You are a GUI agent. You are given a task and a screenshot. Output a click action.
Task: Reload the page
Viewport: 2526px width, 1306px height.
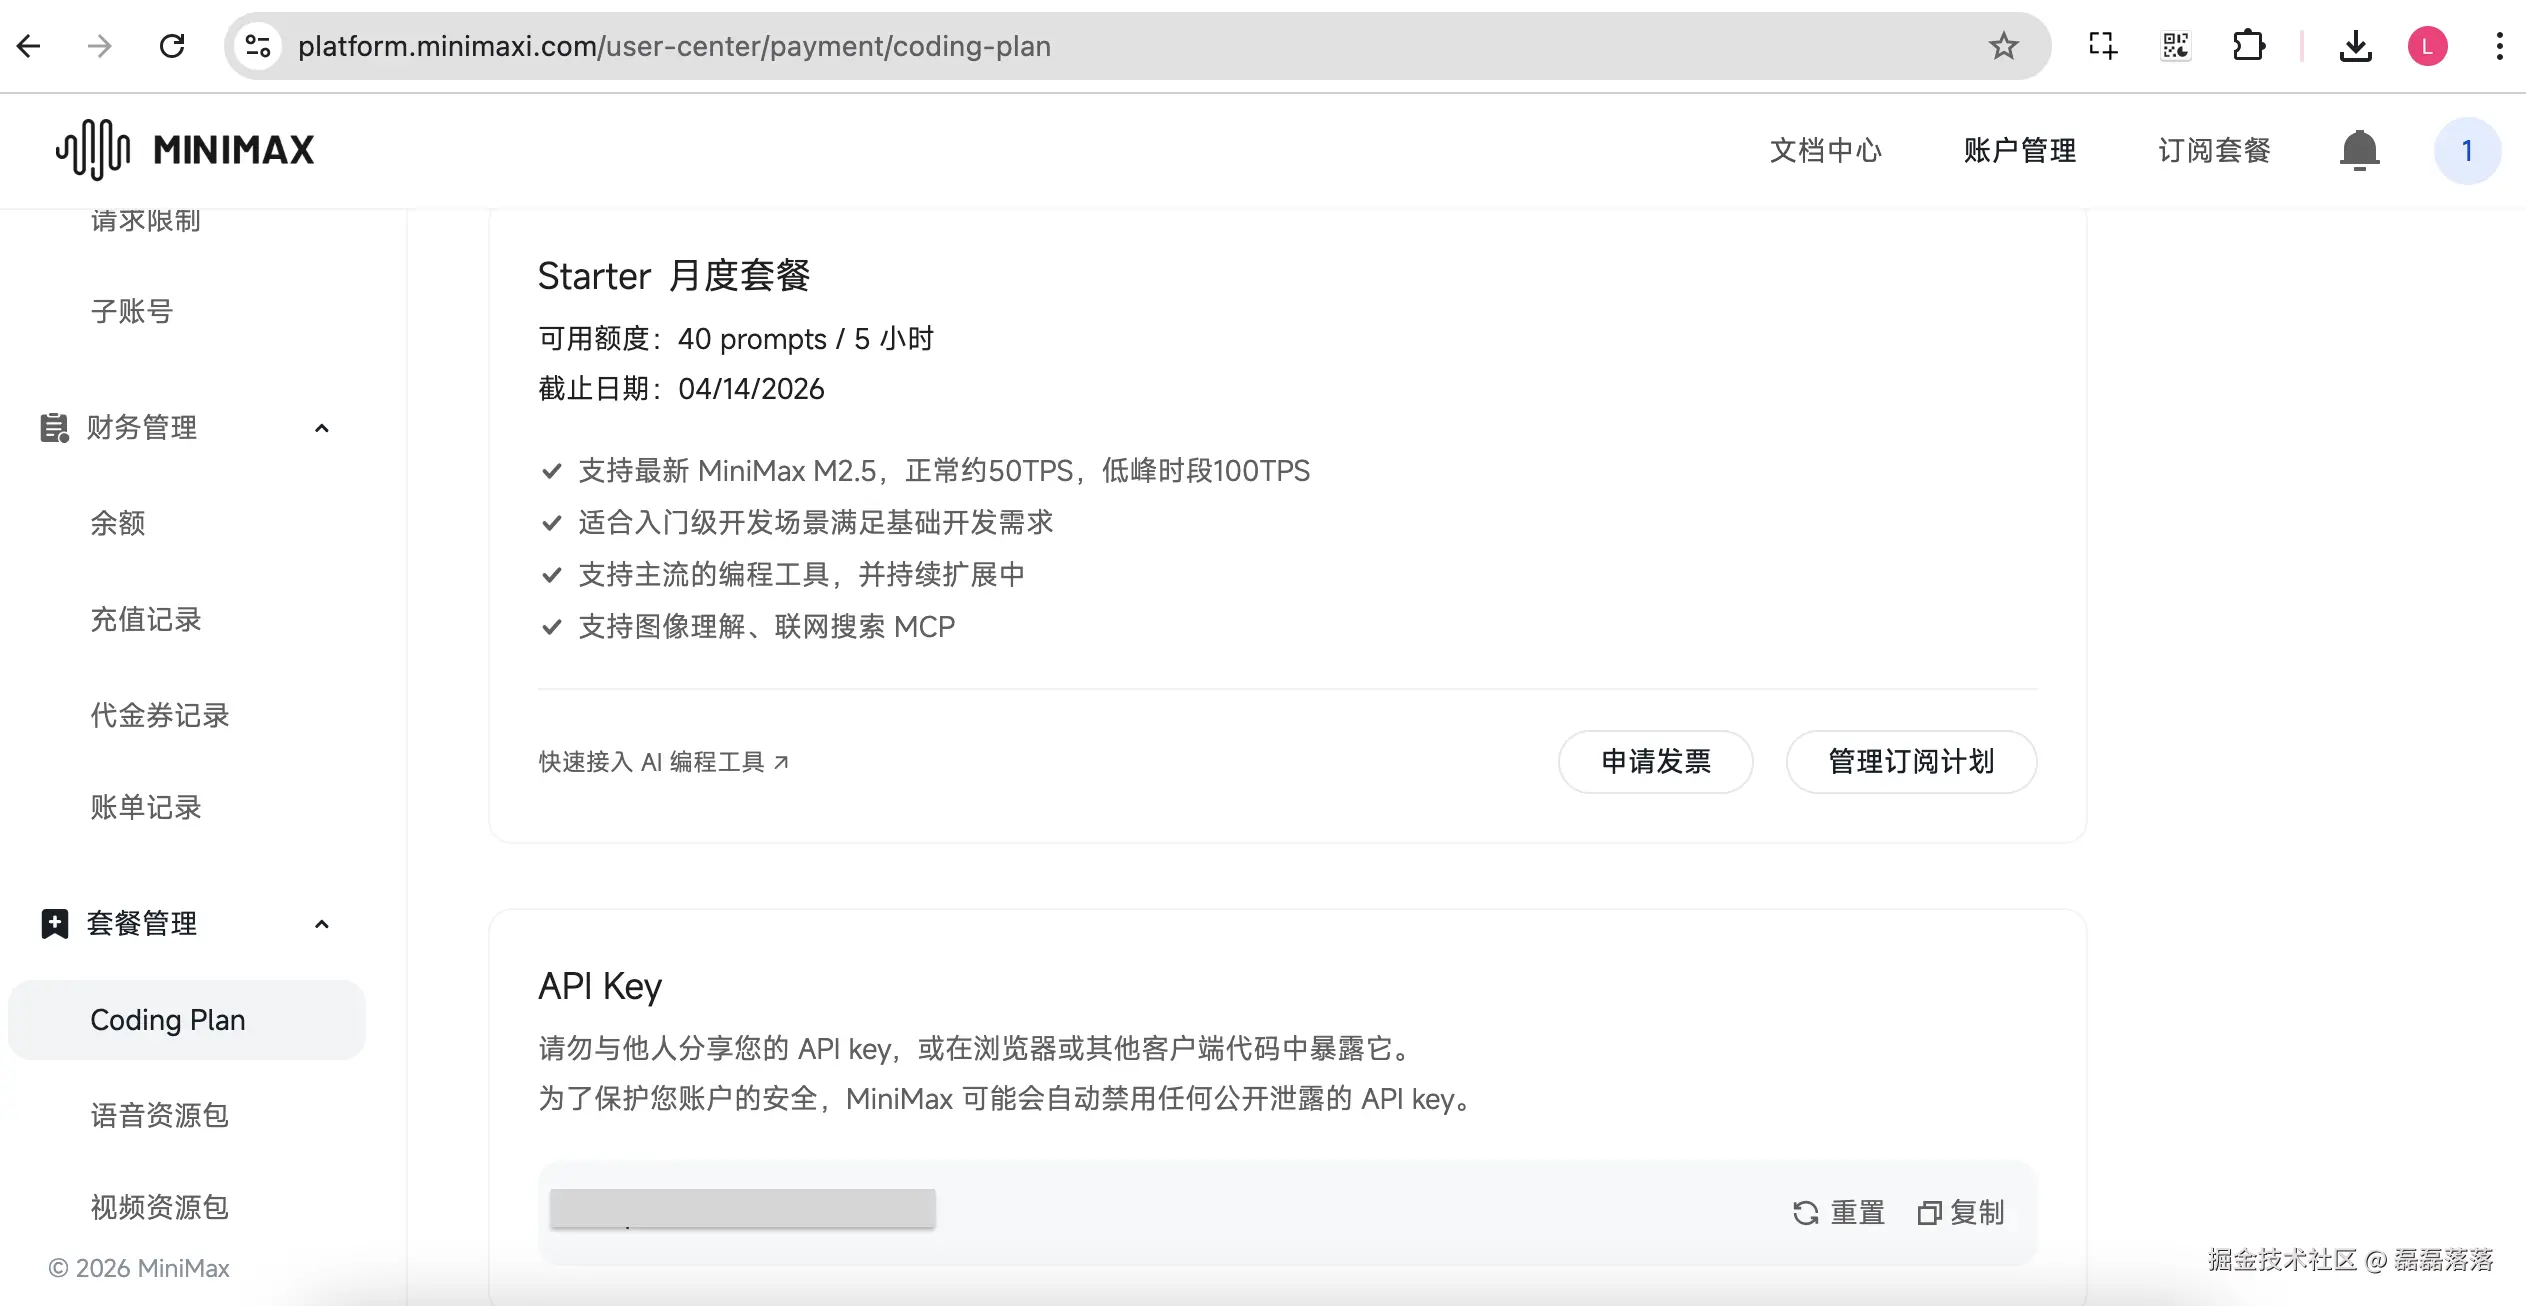[x=172, y=46]
